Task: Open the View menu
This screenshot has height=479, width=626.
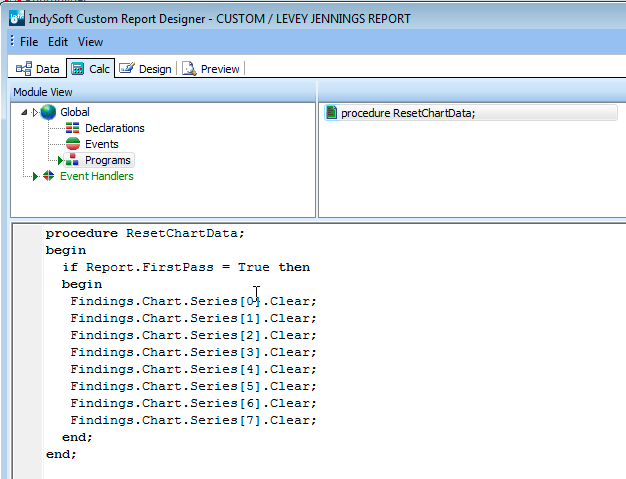Action: [90, 42]
